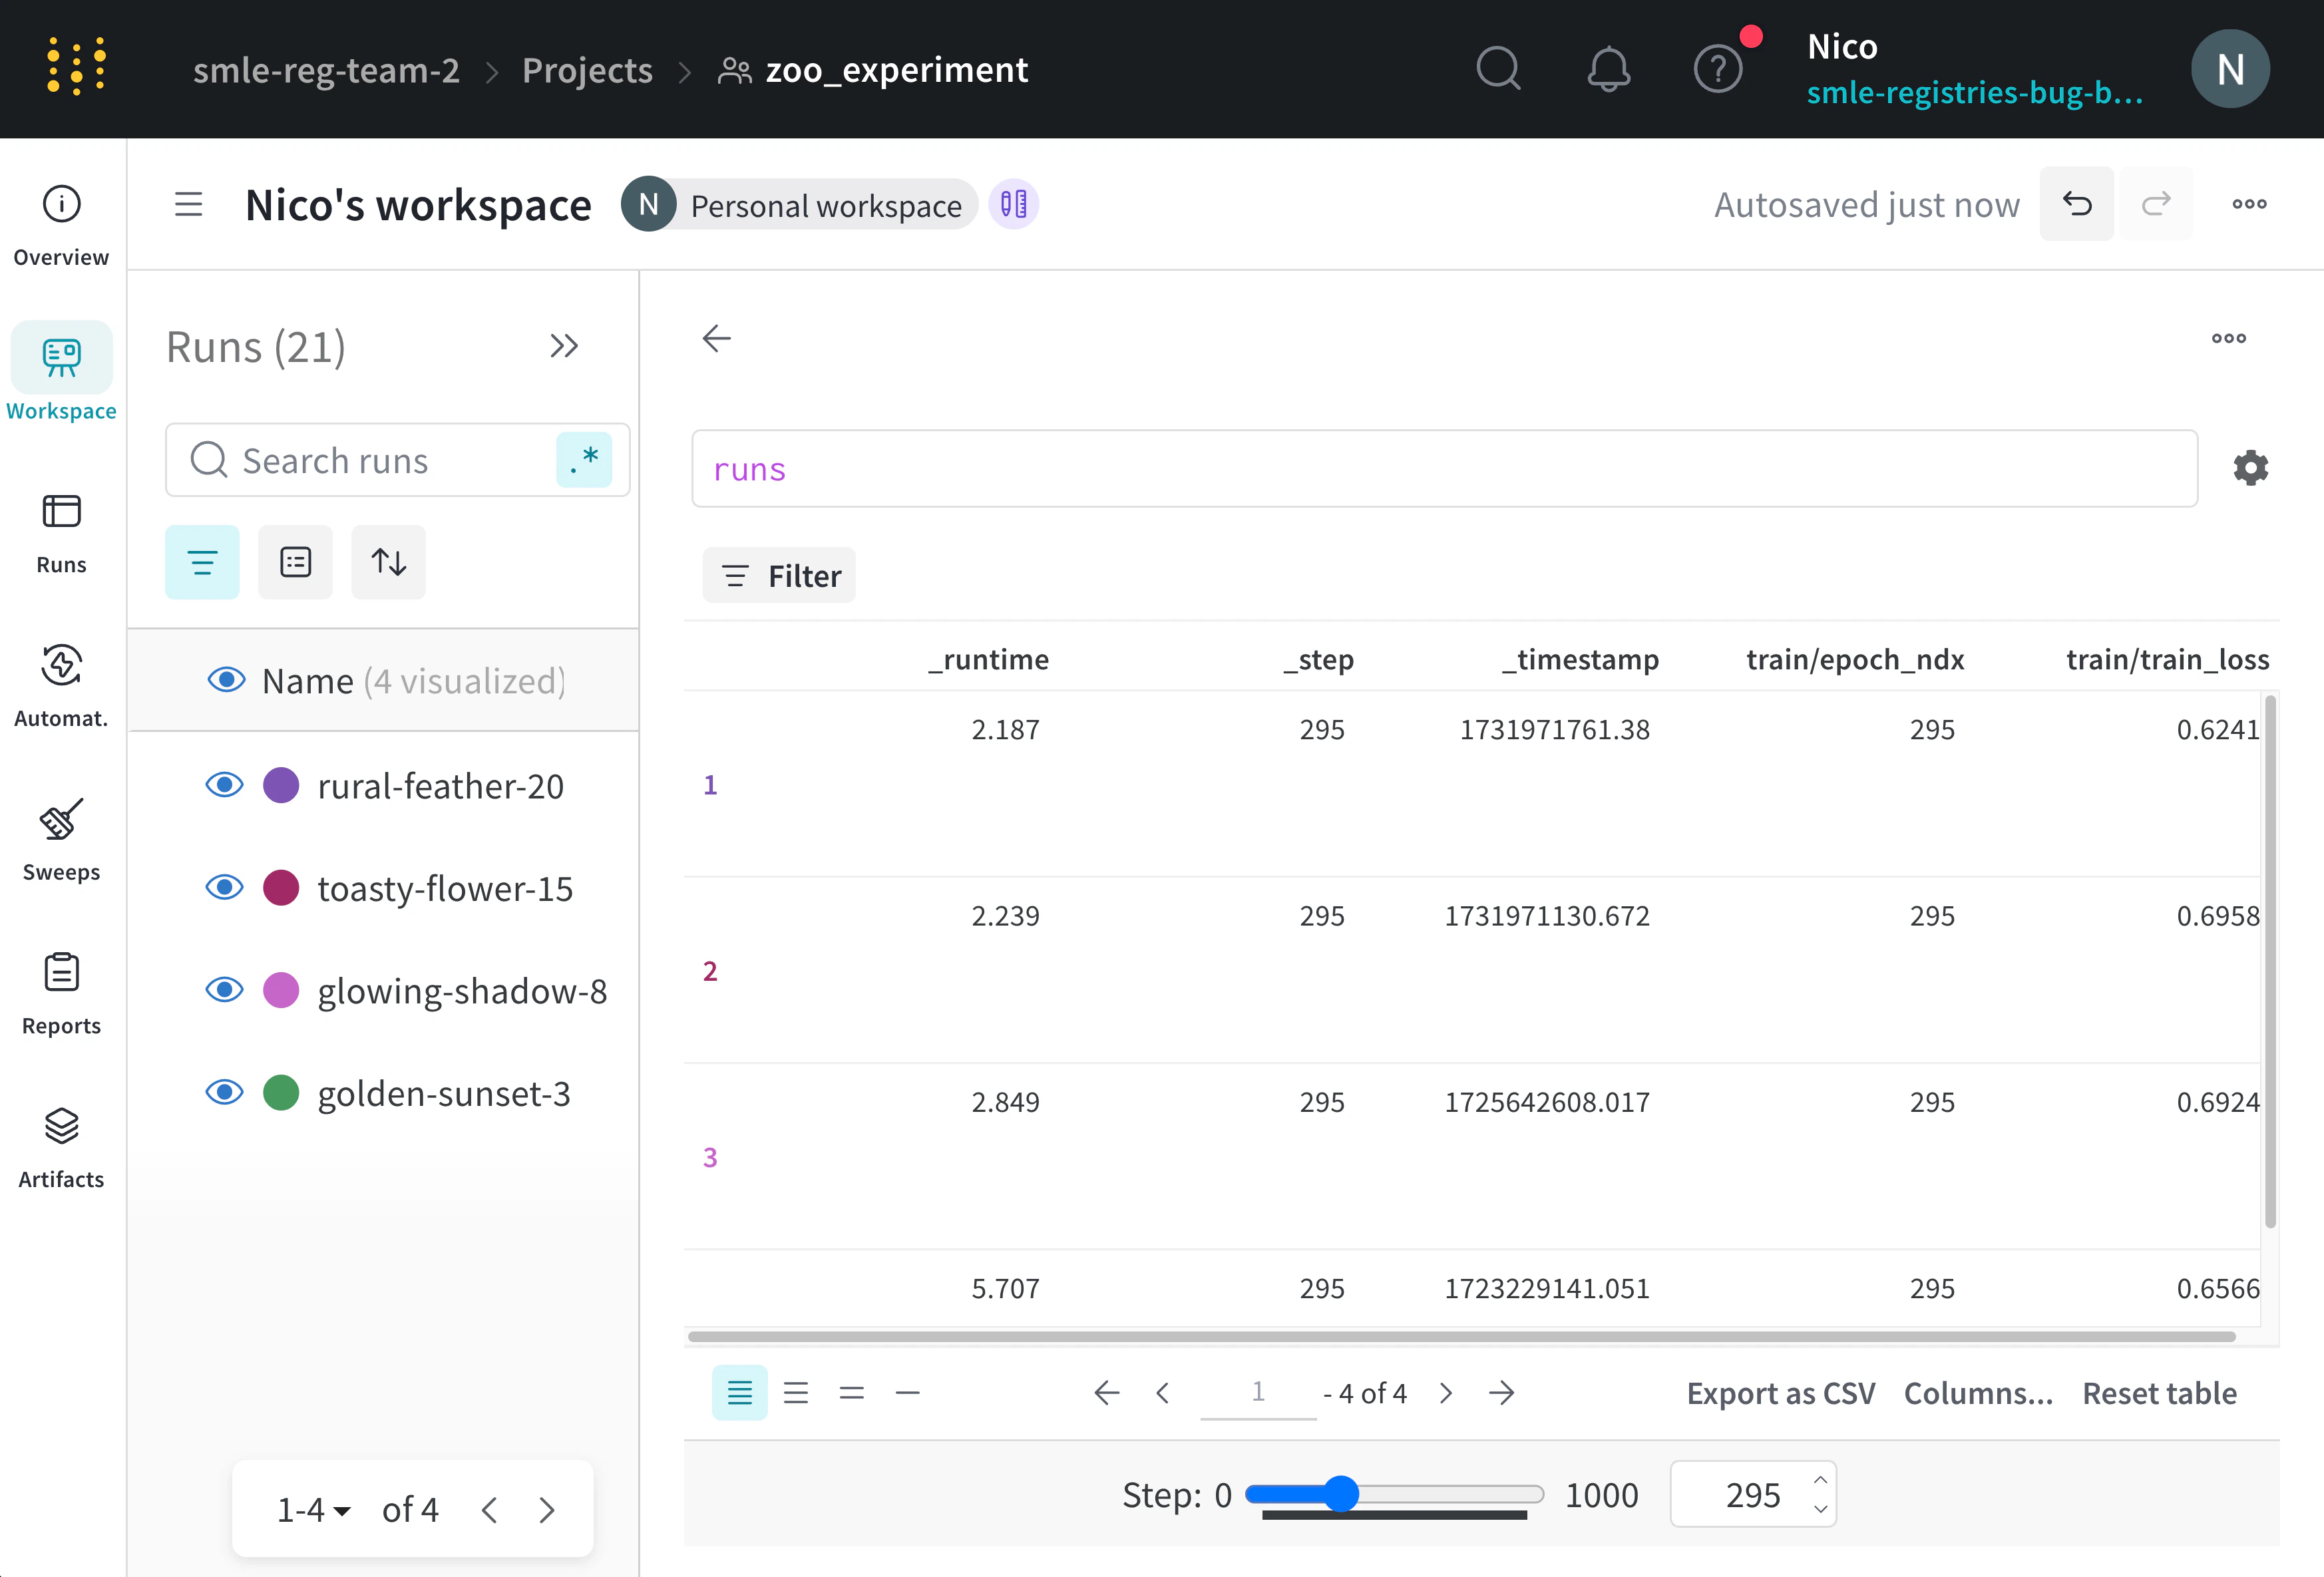
Task: Open the group runs icon button
Action: coord(295,562)
